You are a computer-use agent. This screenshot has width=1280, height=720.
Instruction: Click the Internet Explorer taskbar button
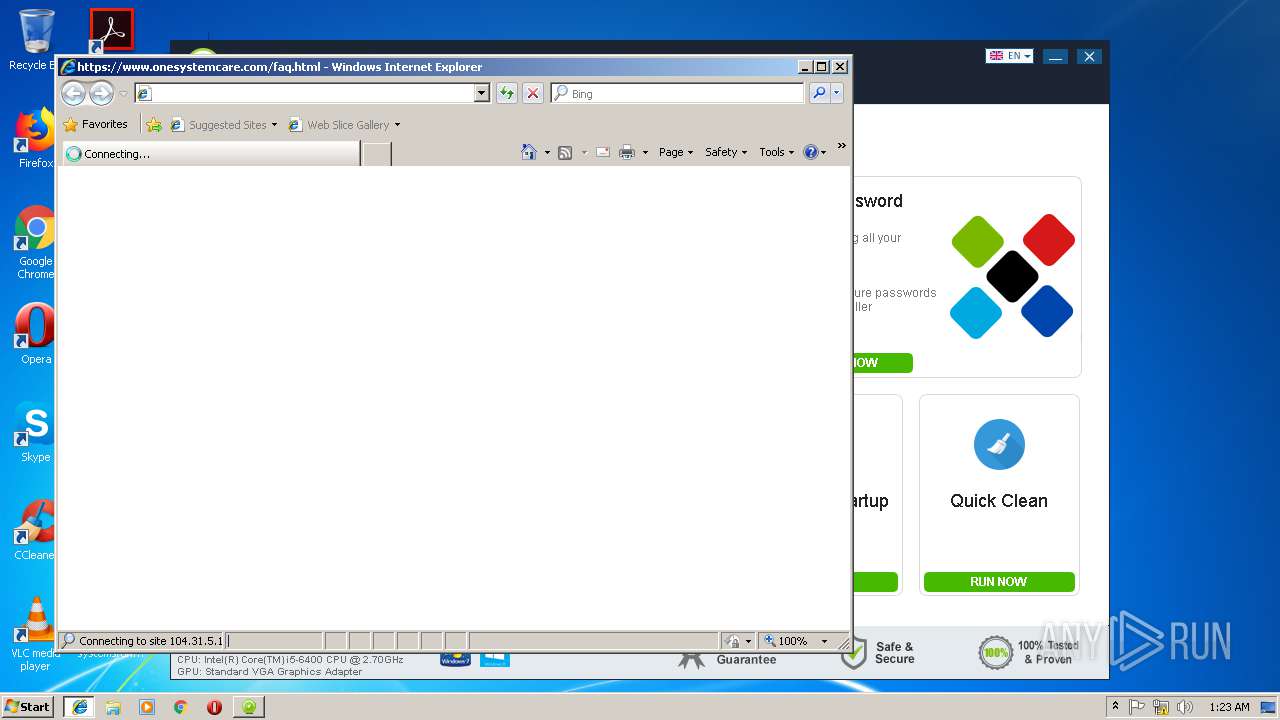pyautogui.click(x=80, y=706)
